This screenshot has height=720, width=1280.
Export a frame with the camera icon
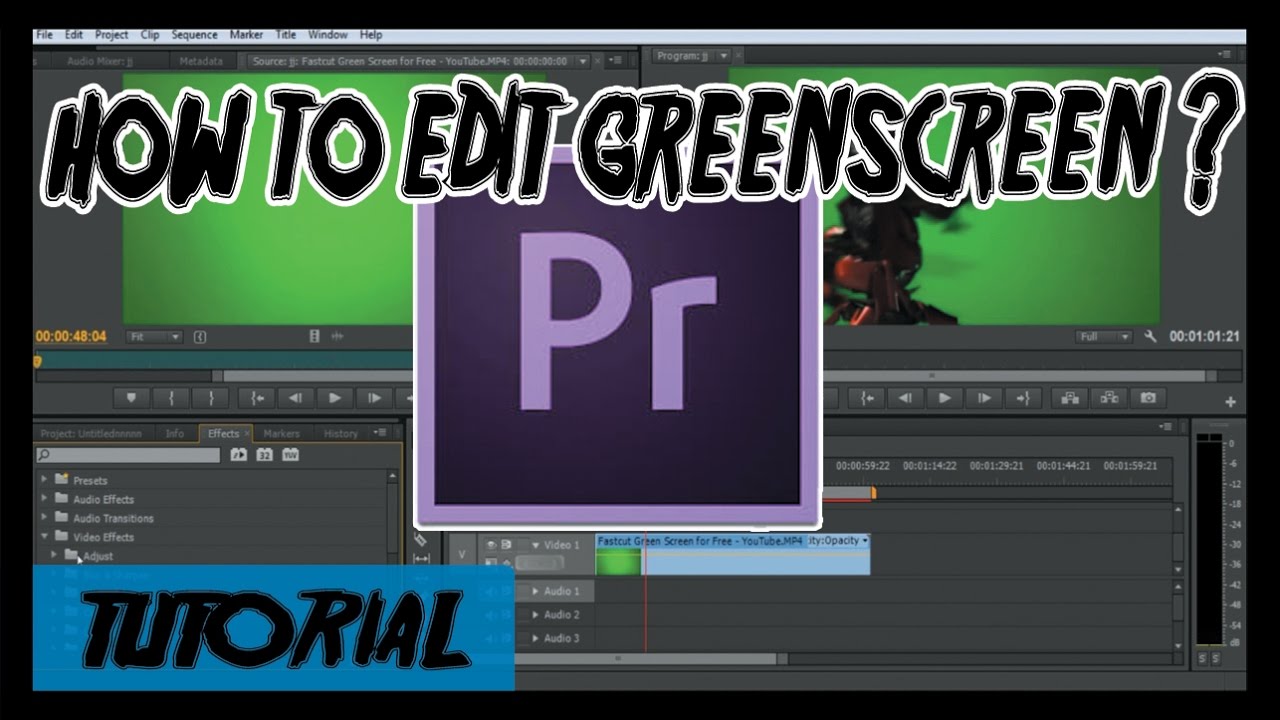1149,398
